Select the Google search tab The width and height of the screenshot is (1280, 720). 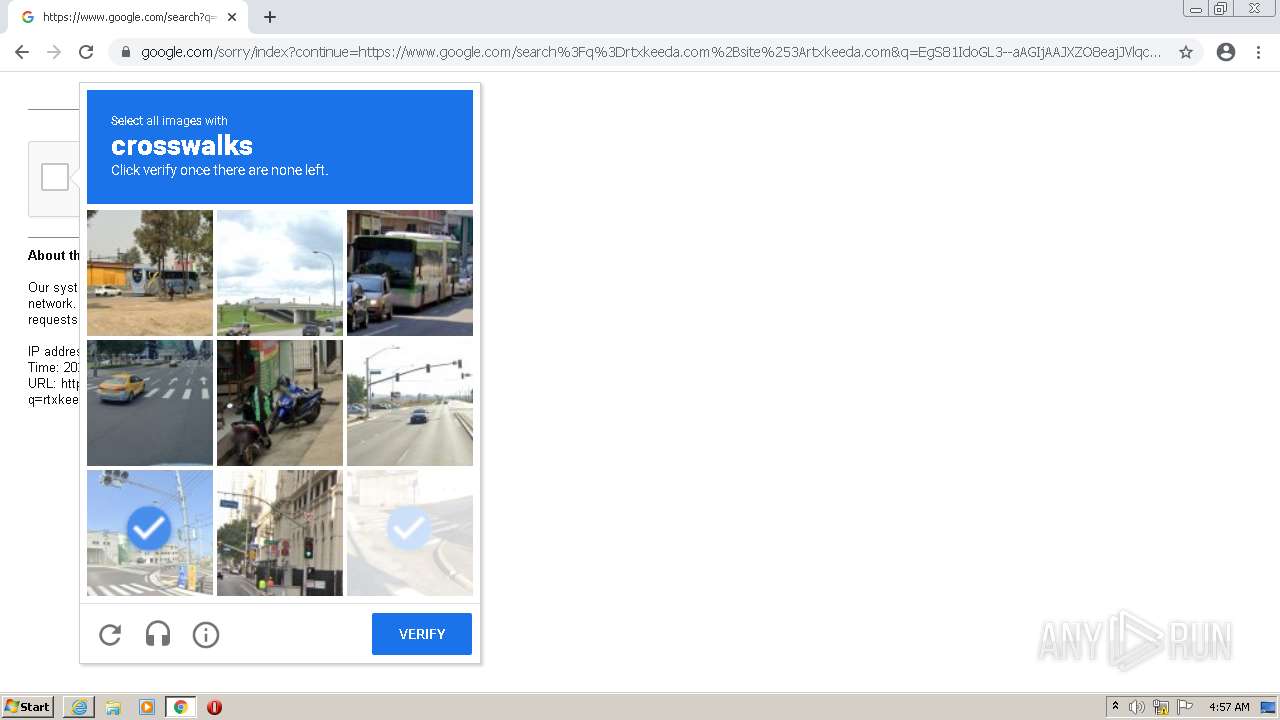point(128,17)
